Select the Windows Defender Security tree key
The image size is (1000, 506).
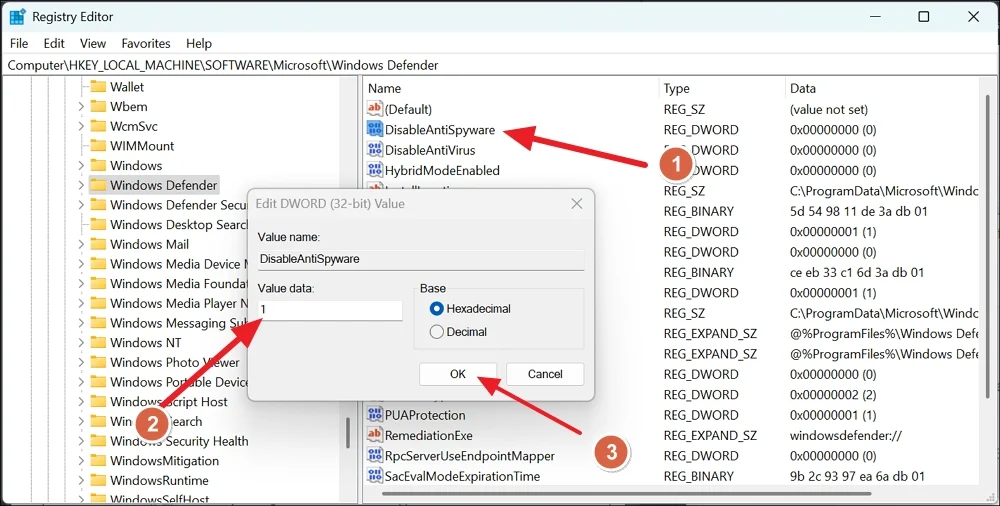click(x=178, y=205)
